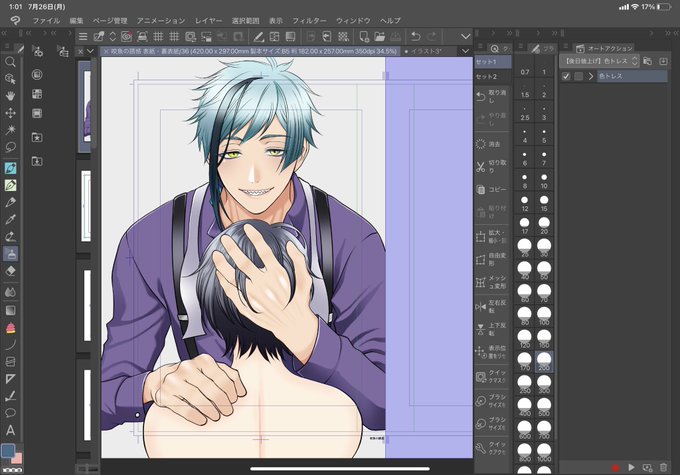Viewport: 680px width, 475px height.
Task: Click the up-down stepper in command bar
Action: click(x=112, y=36)
